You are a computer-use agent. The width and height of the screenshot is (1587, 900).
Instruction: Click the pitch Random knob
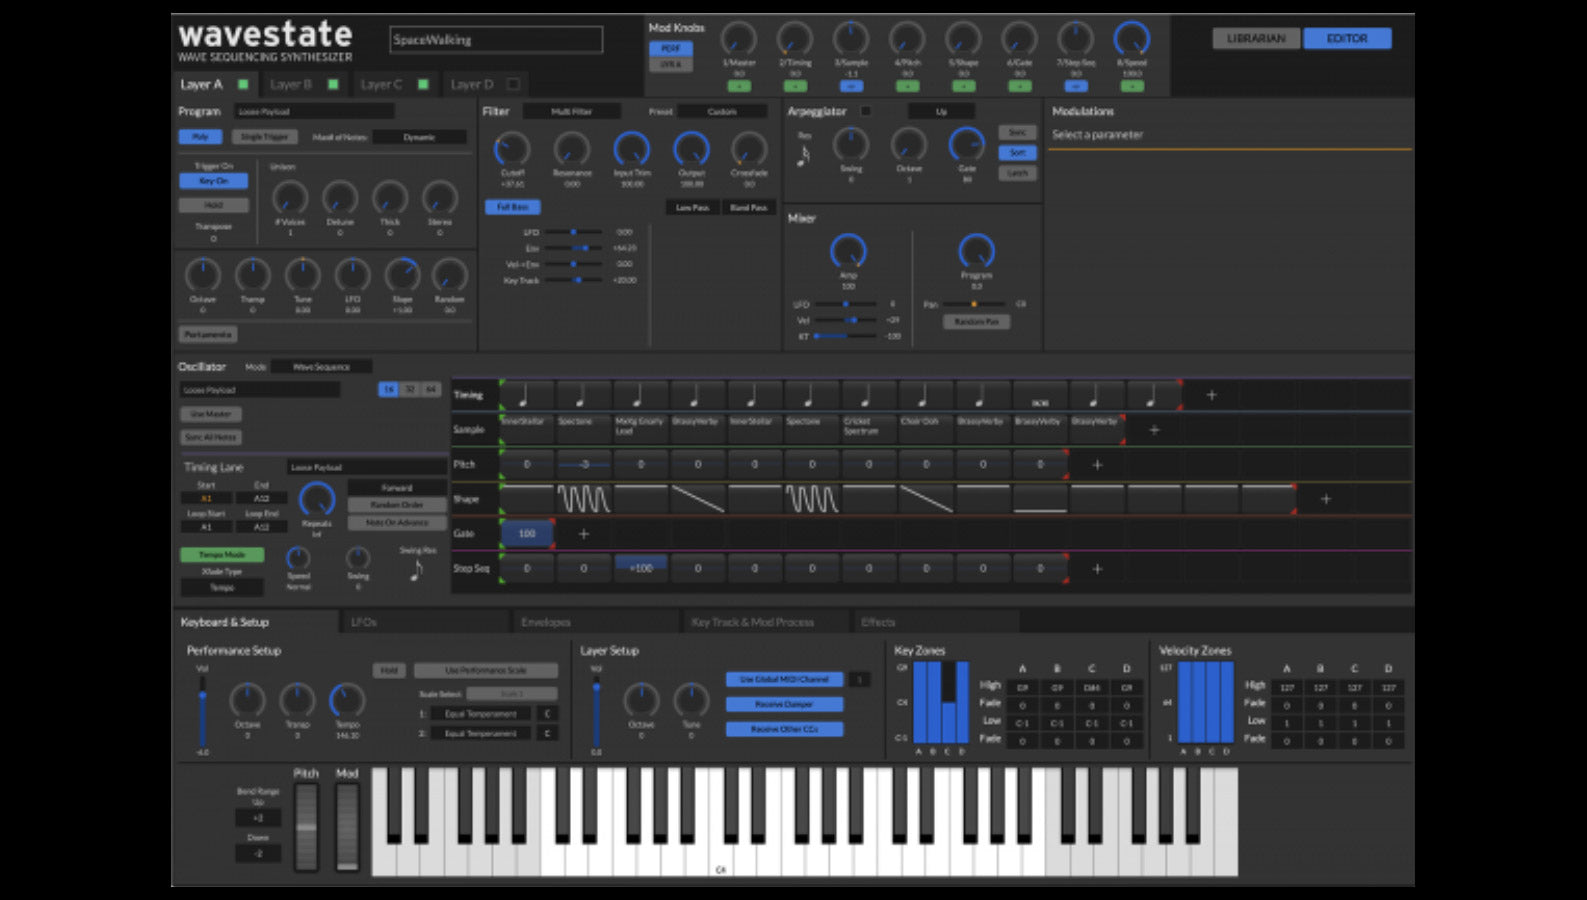coord(450,274)
